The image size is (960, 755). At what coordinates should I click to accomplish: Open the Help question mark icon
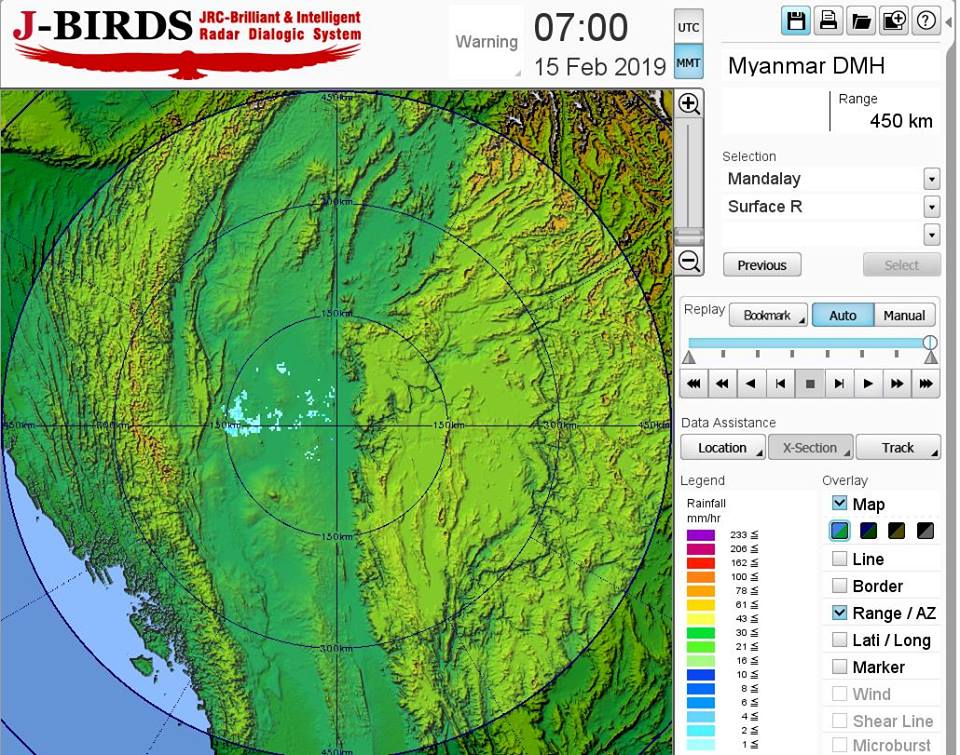[926, 20]
